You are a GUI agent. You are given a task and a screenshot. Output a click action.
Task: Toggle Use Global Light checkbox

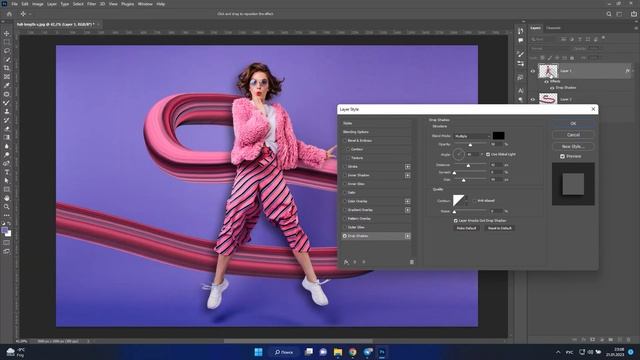pyautogui.click(x=488, y=154)
